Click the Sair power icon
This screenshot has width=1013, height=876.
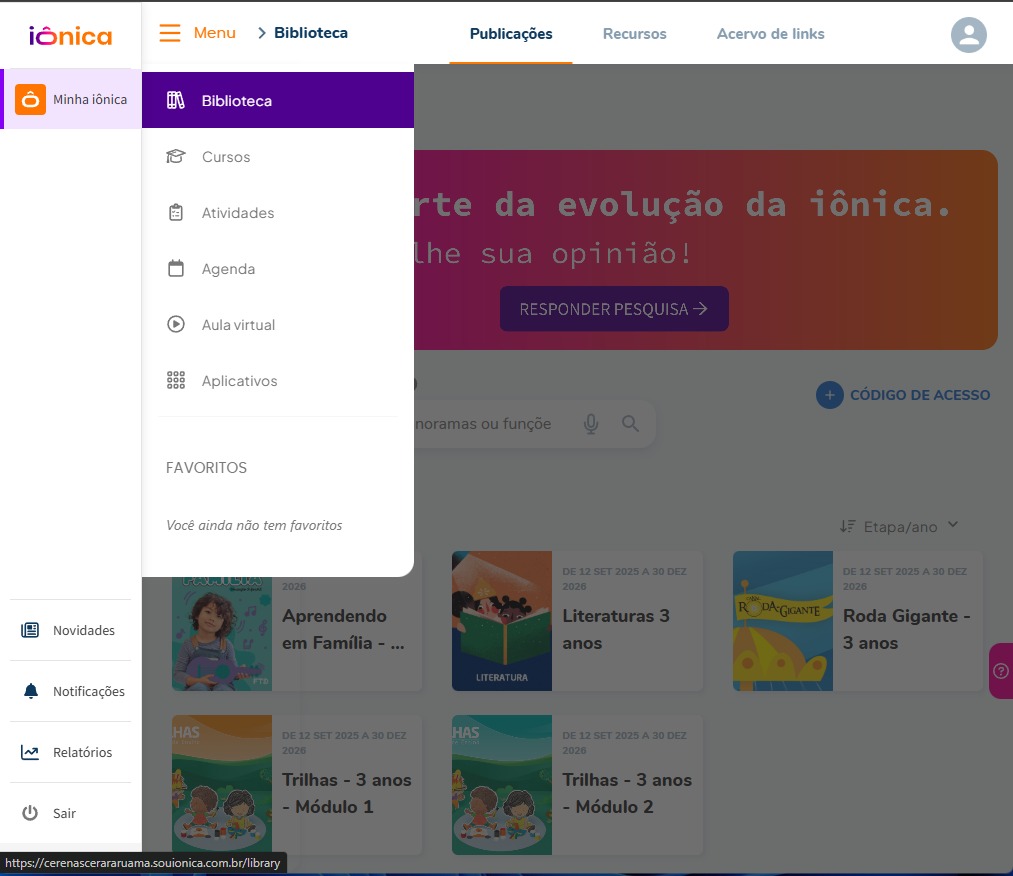pyautogui.click(x=33, y=812)
